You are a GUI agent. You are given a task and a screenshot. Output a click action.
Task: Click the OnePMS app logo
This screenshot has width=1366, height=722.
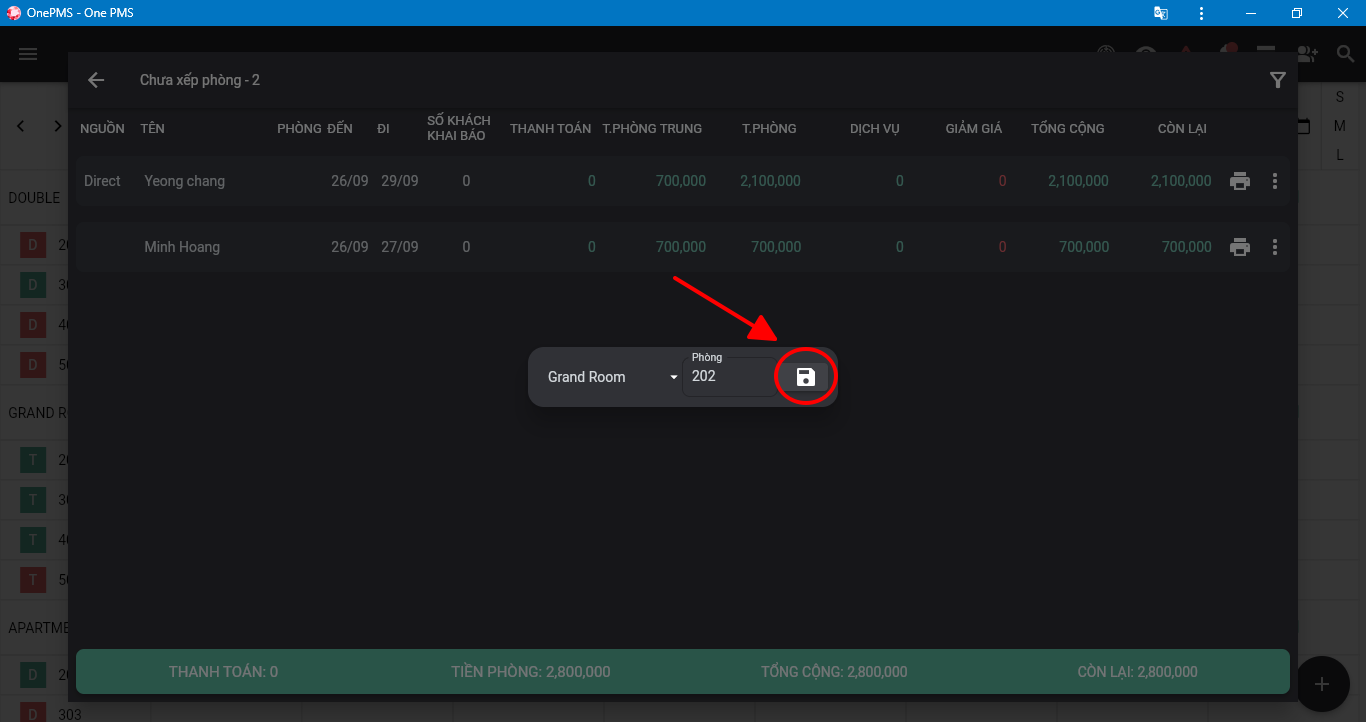point(14,13)
